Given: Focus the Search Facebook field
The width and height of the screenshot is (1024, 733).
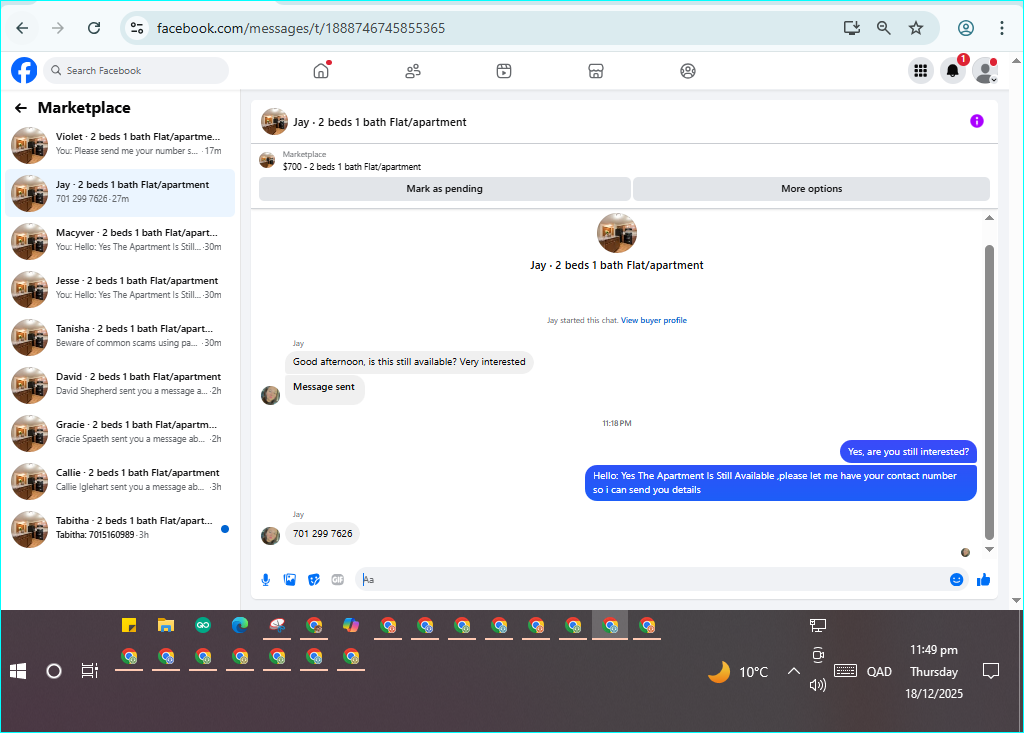Looking at the screenshot, I should [136, 71].
